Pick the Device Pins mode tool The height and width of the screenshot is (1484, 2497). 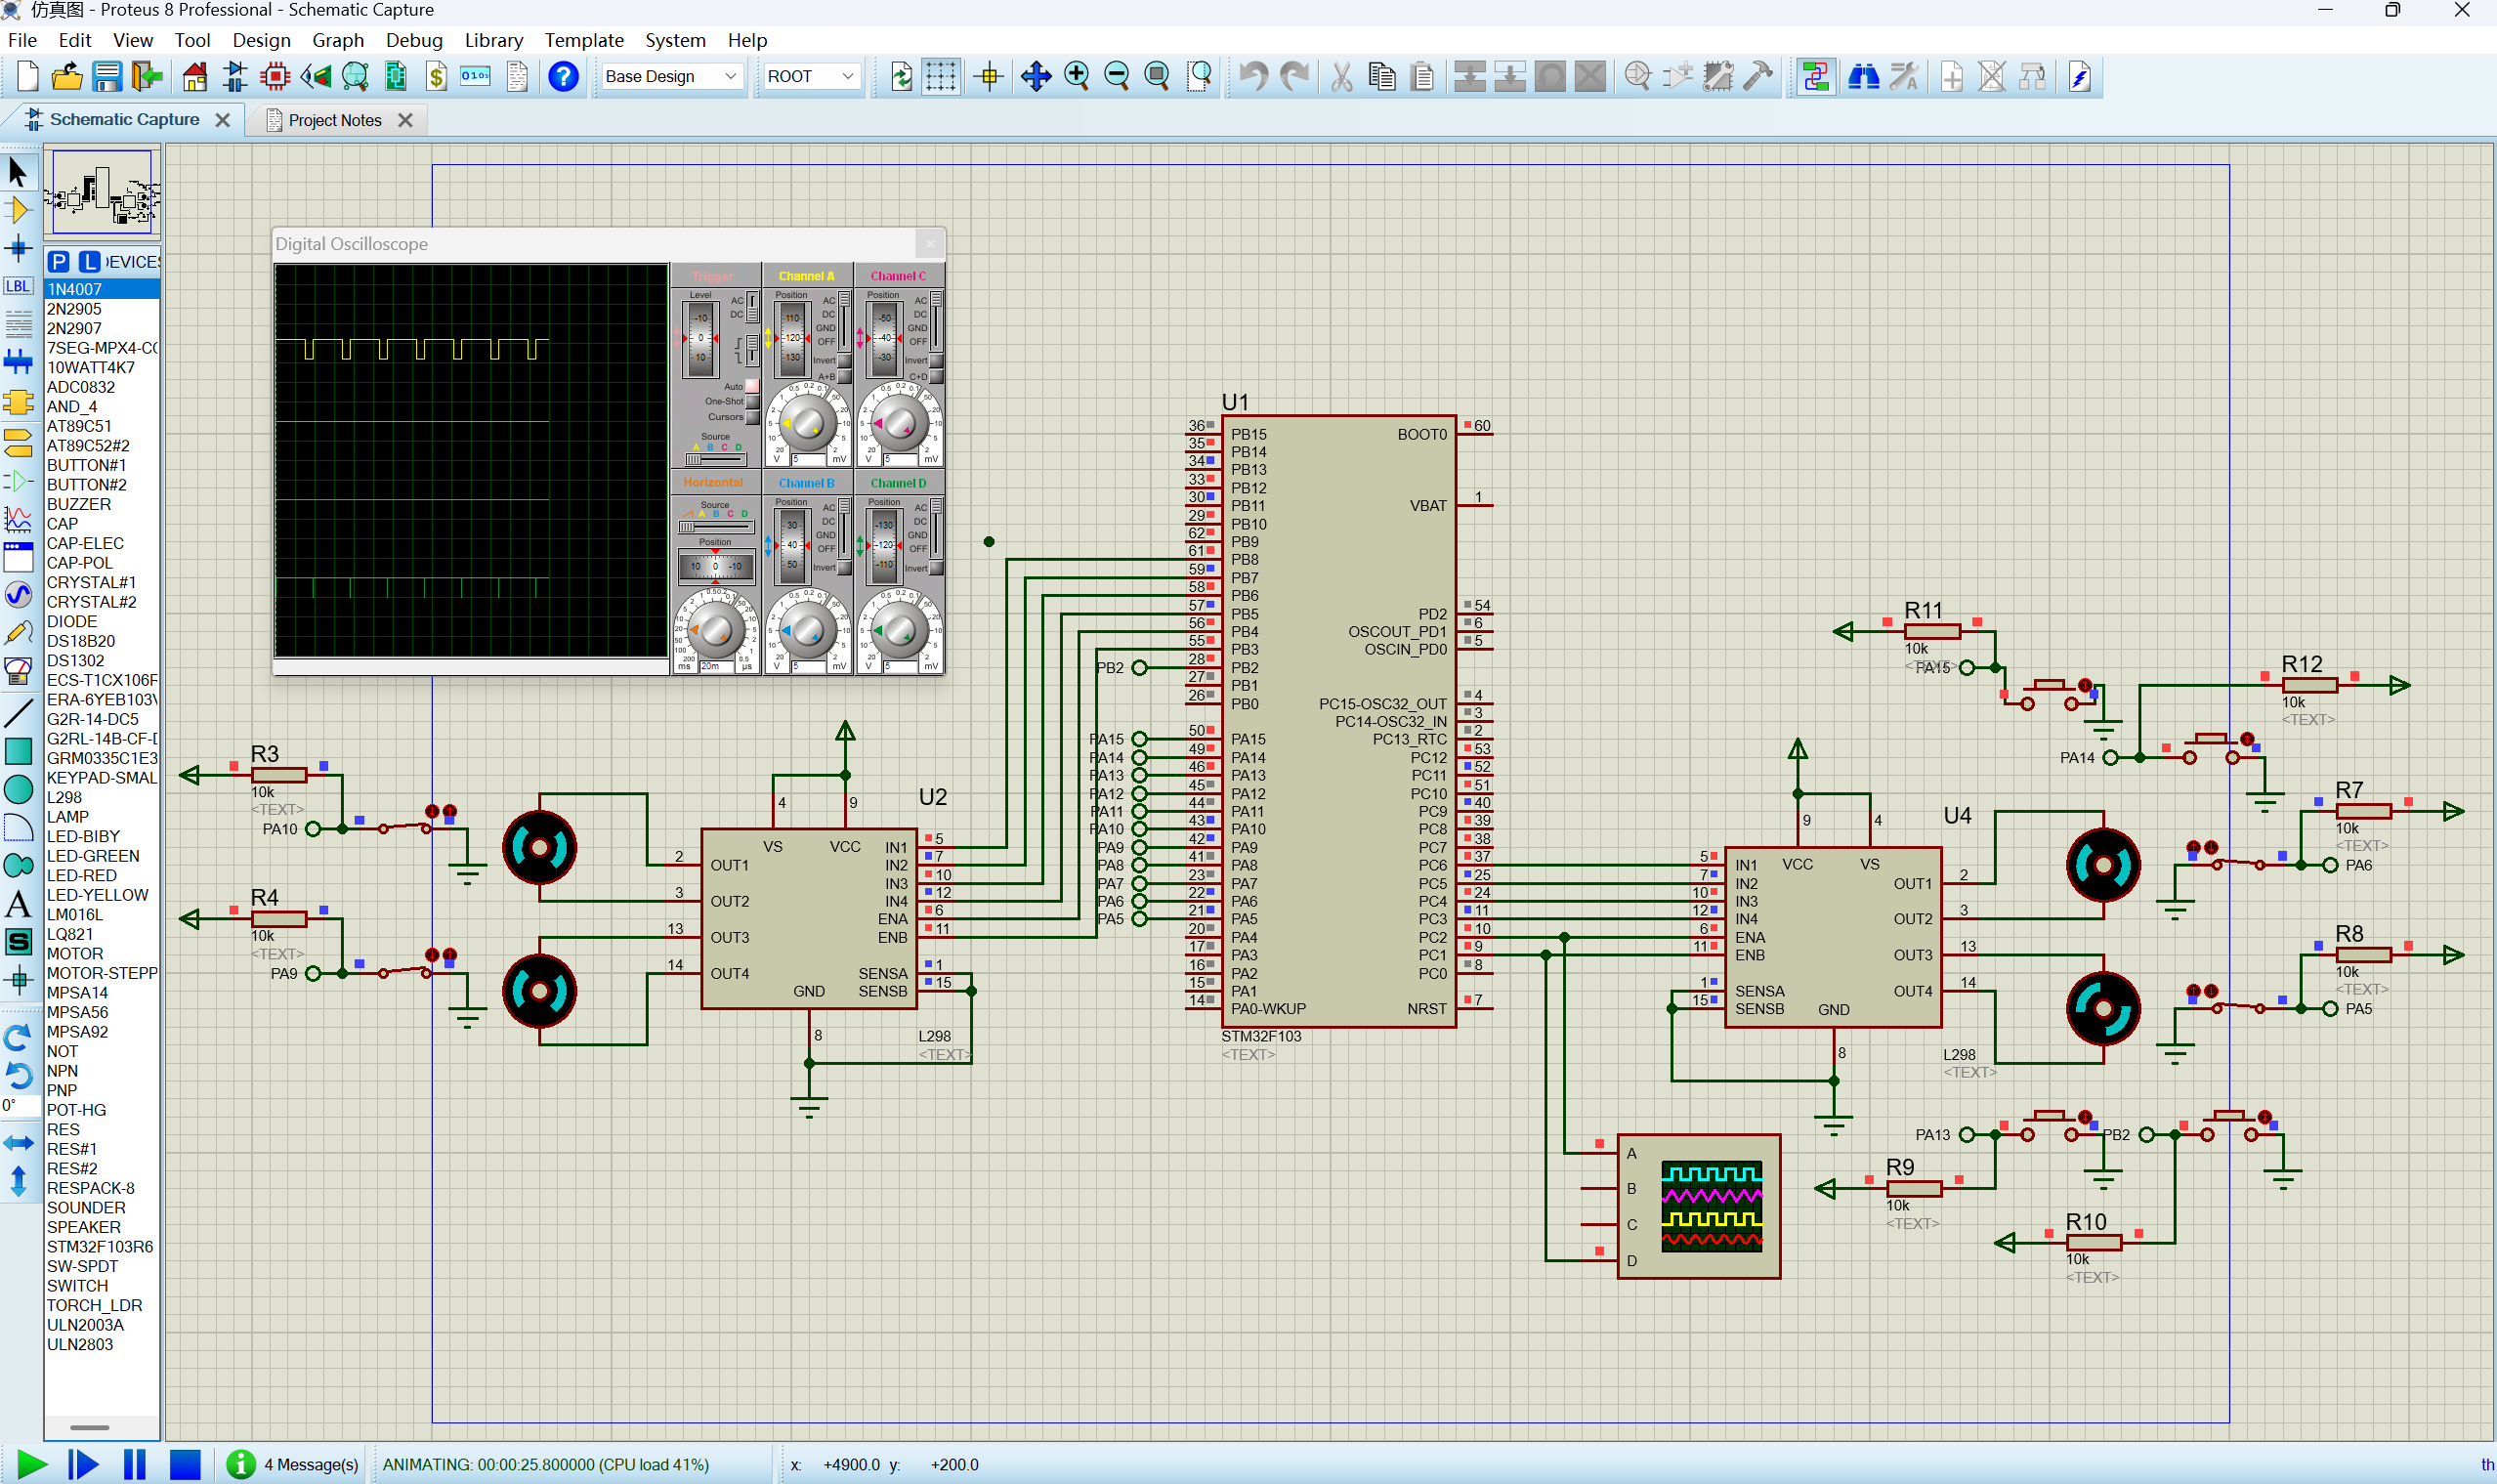(x=18, y=481)
